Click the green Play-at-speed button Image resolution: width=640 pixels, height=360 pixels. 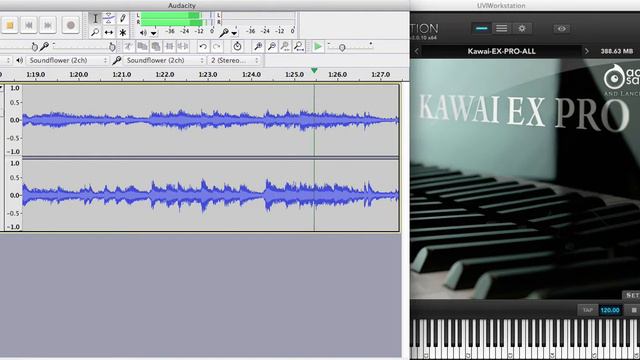click(x=318, y=47)
